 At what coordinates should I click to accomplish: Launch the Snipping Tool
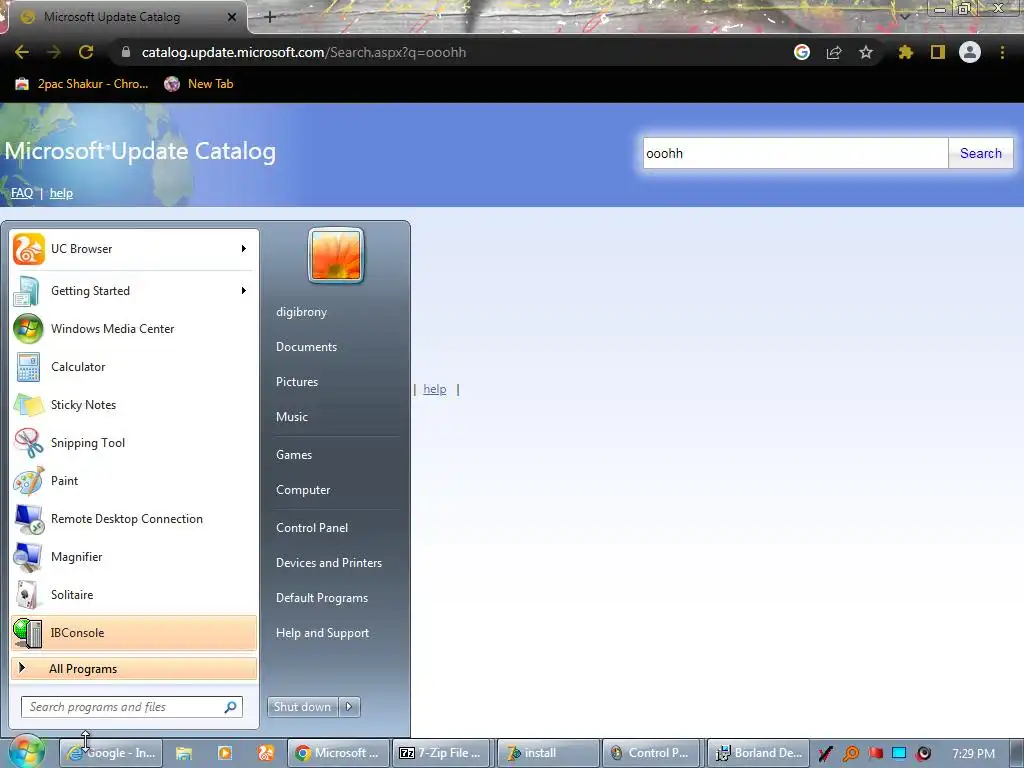click(134, 442)
